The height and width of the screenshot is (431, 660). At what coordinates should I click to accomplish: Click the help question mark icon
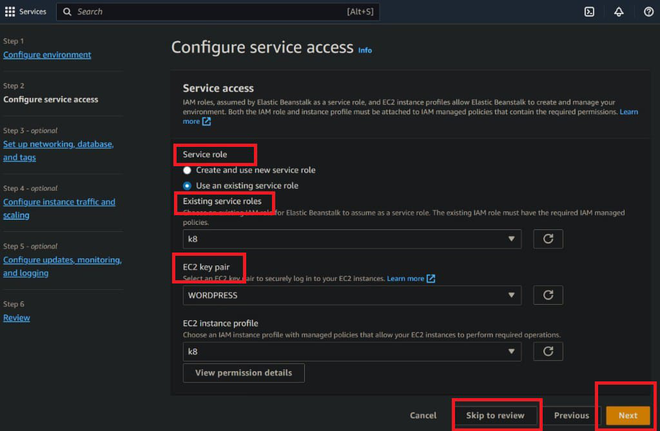[648, 12]
